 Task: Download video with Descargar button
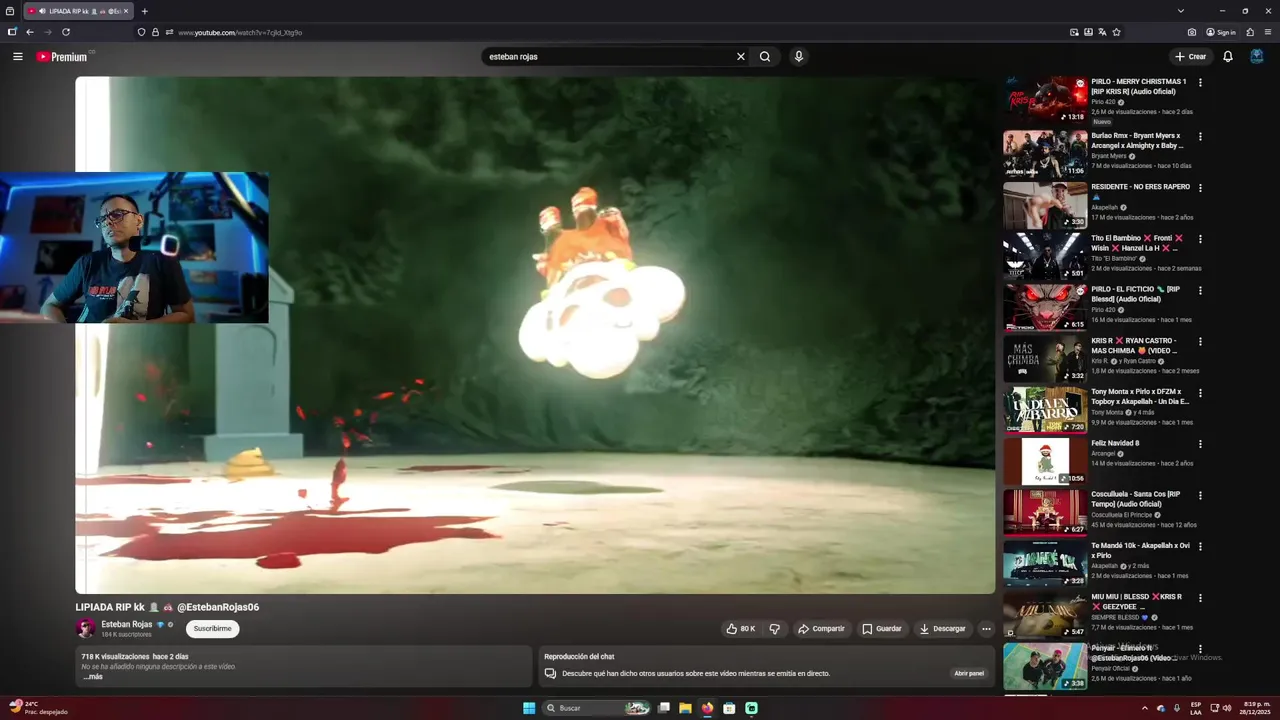click(942, 629)
